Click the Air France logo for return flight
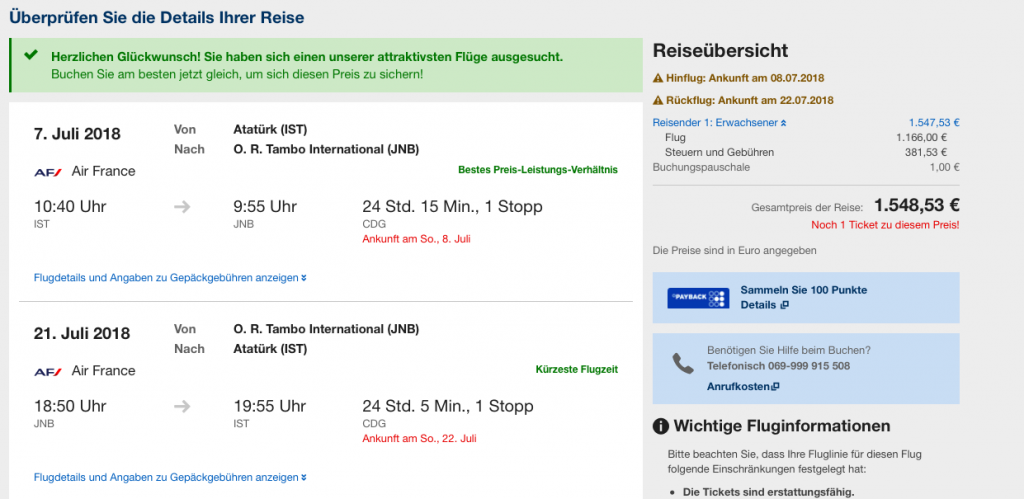Viewport: 1024px width, 499px height. [48, 371]
